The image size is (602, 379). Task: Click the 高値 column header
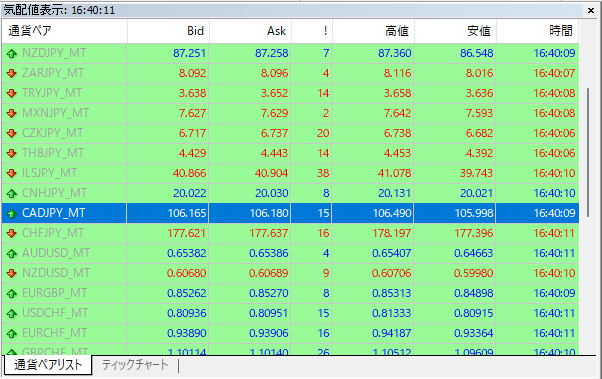[x=373, y=31]
